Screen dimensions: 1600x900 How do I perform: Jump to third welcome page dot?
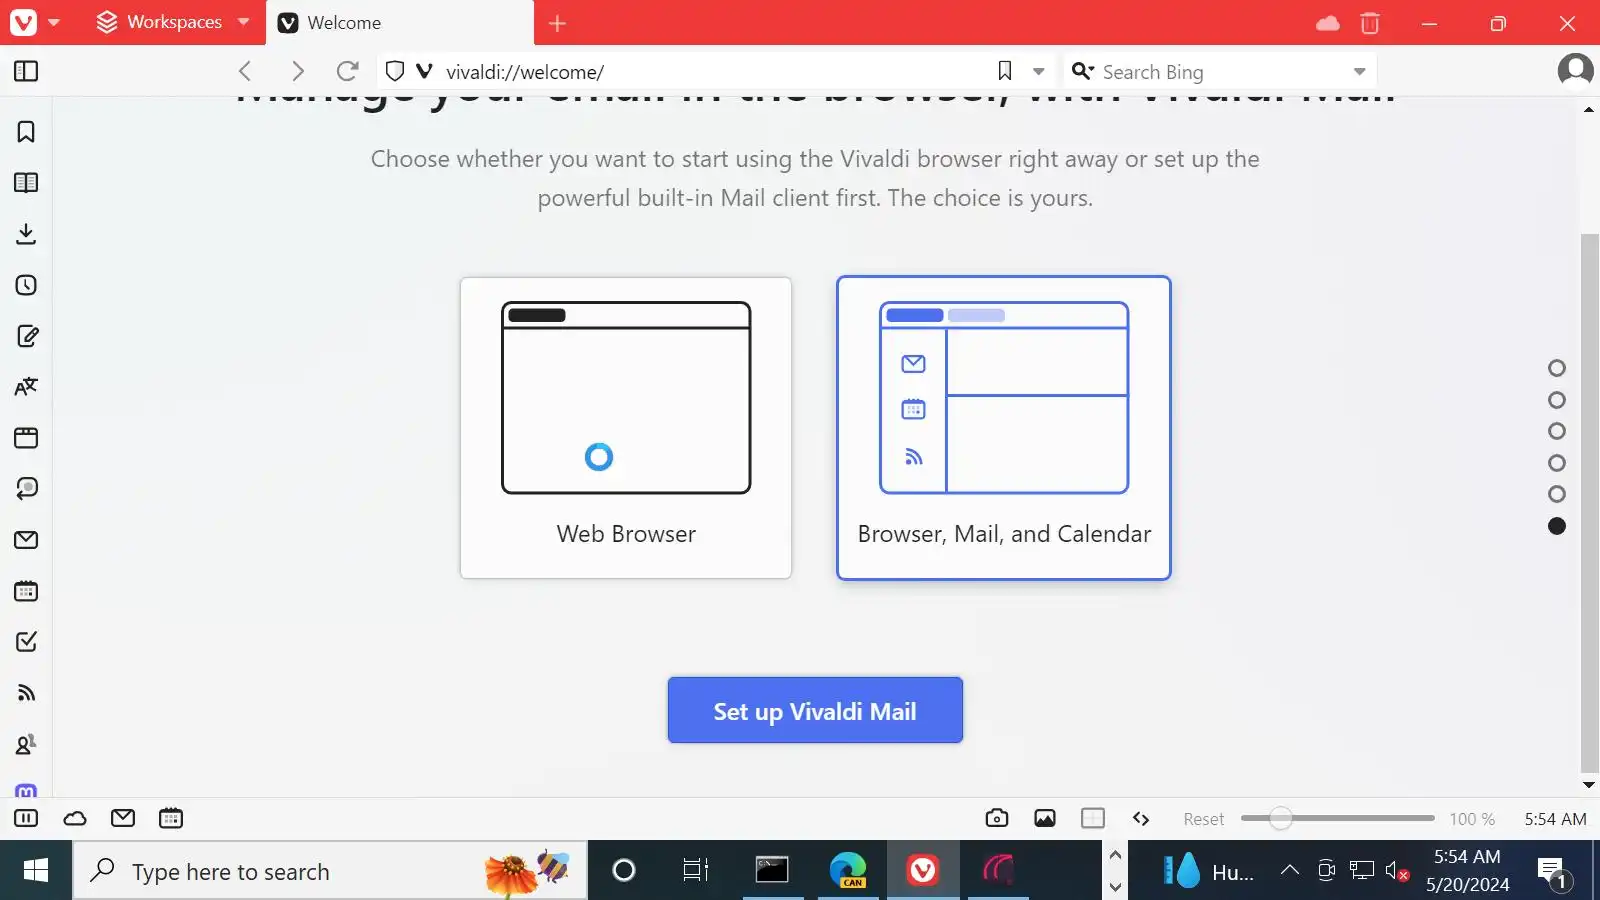[1557, 431]
